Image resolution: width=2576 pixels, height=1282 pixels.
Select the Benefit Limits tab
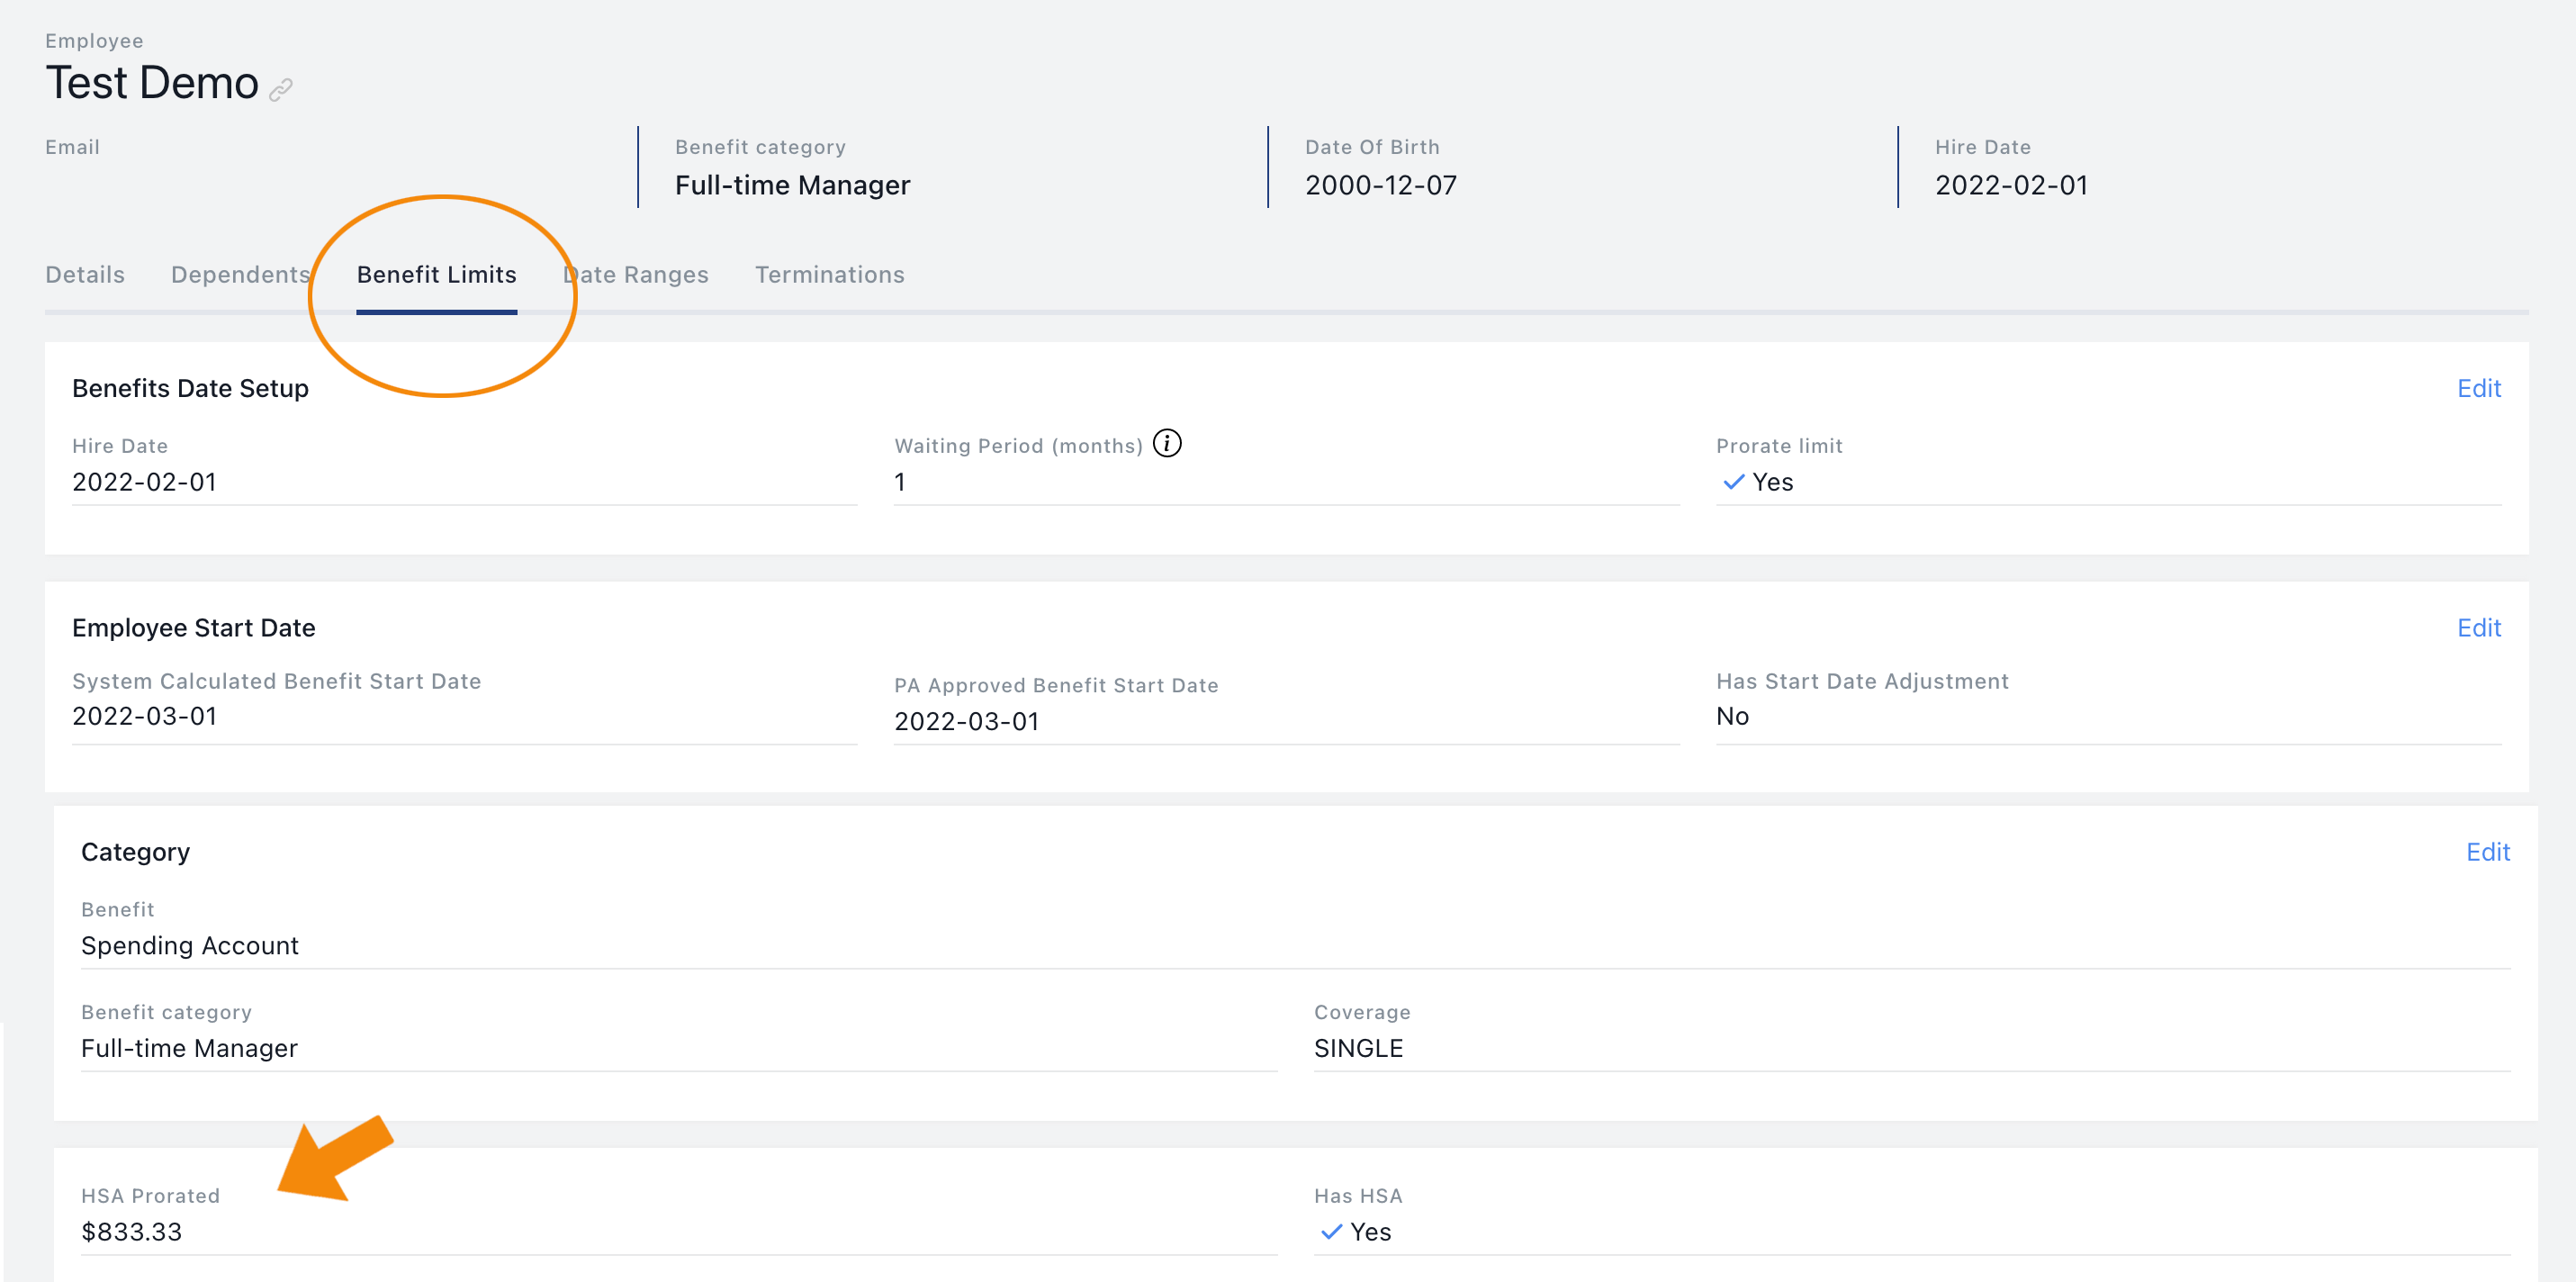(x=437, y=275)
